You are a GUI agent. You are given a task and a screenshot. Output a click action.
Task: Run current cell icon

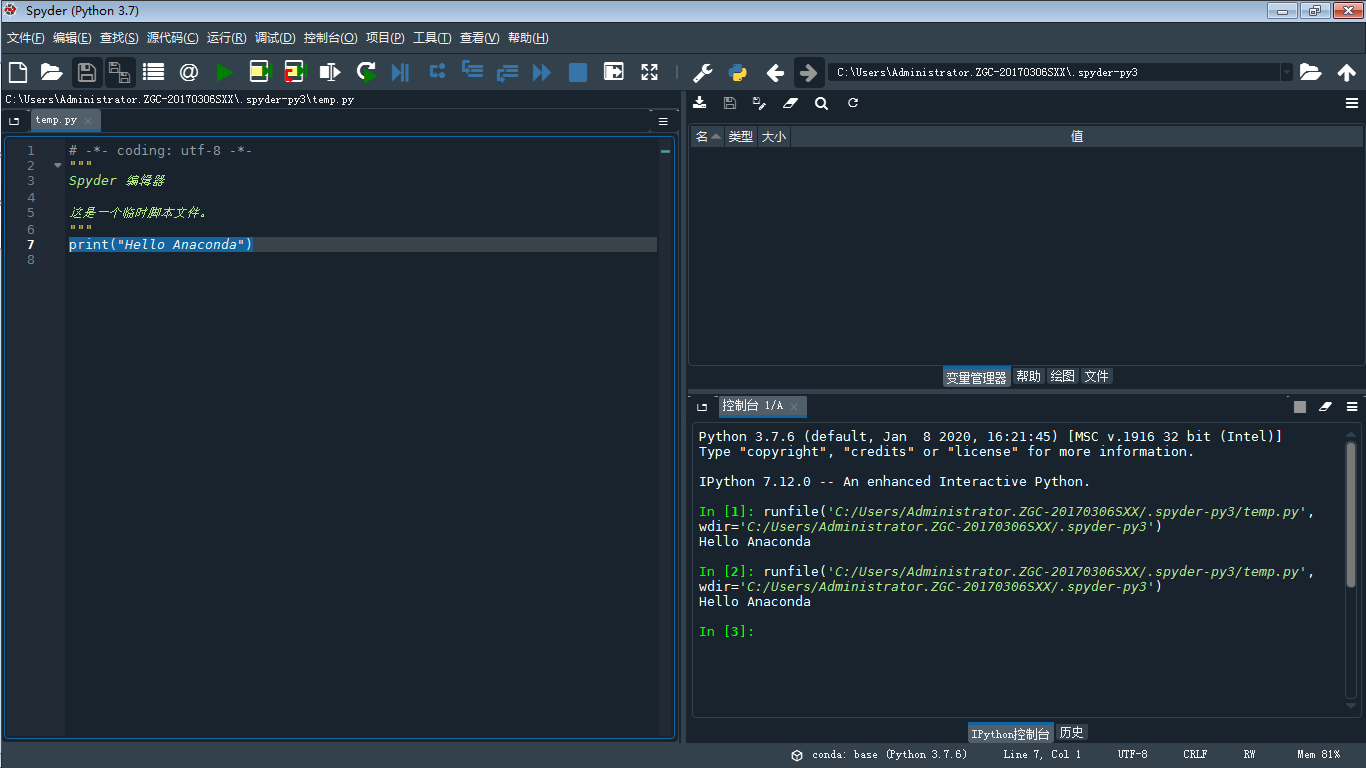point(260,72)
